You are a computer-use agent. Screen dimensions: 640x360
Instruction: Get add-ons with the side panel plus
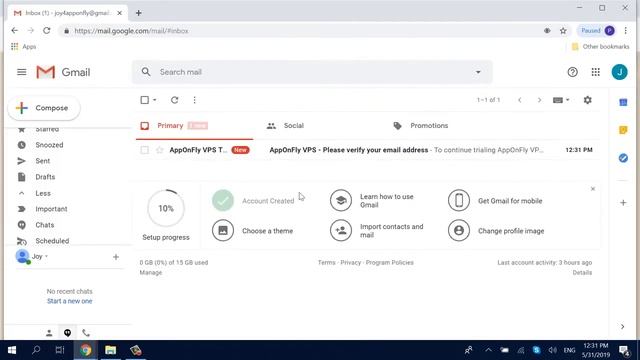[623, 202]
